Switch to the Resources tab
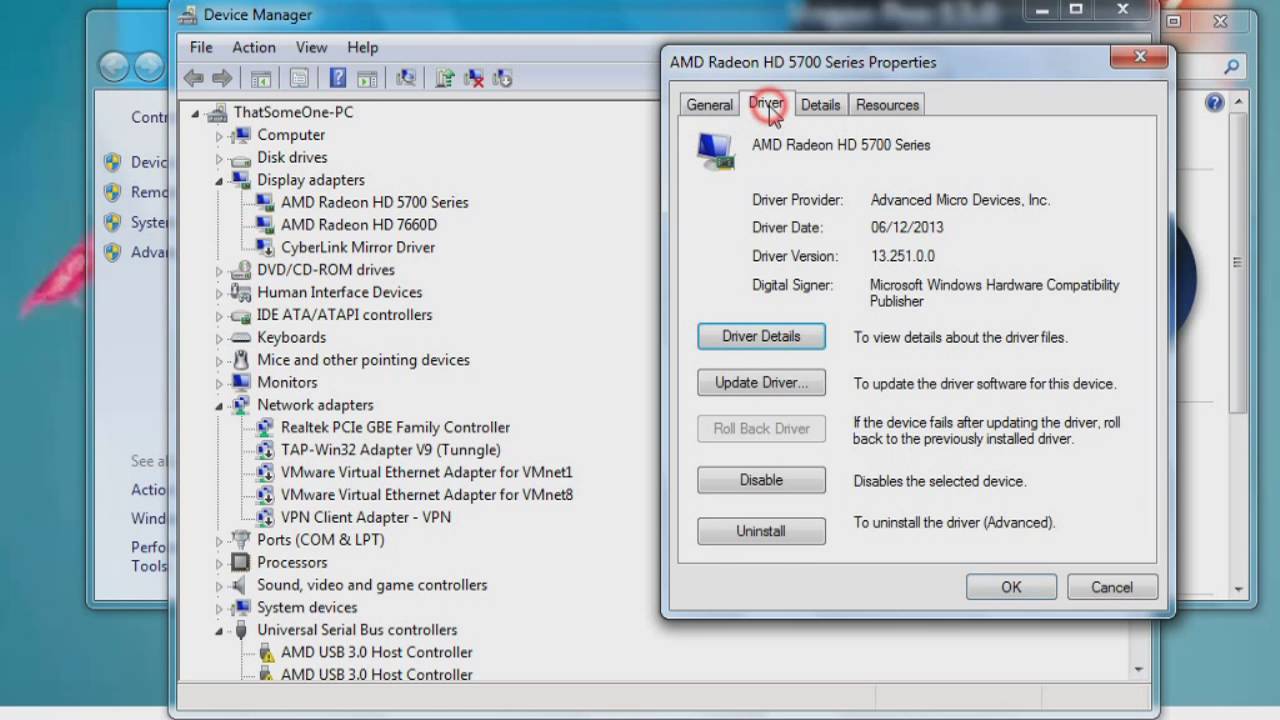This screenshot has width=1280, height=720. (887, 105)
